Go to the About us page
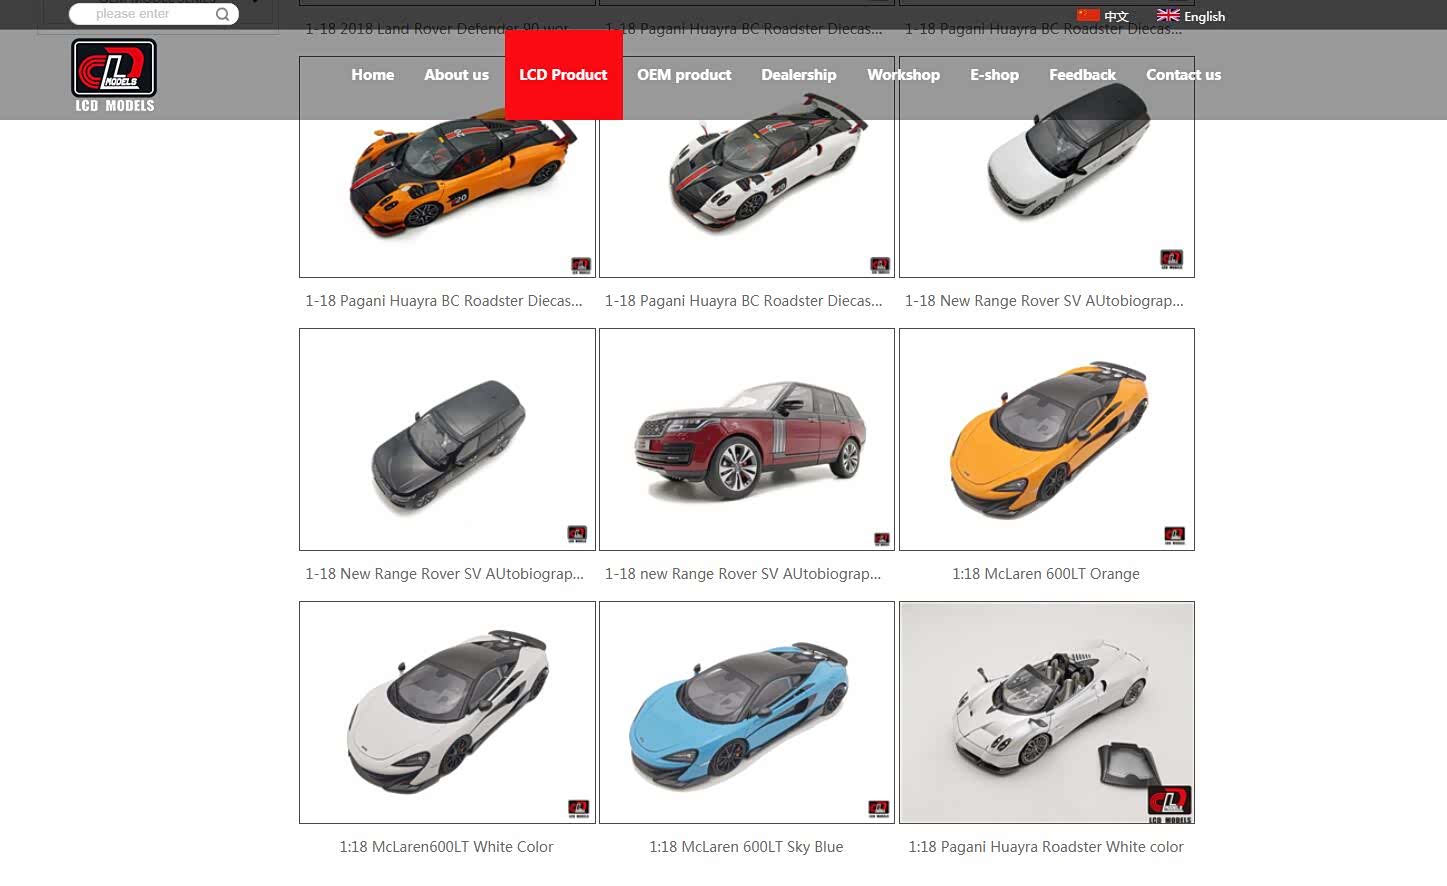 [x=456, y=75]
